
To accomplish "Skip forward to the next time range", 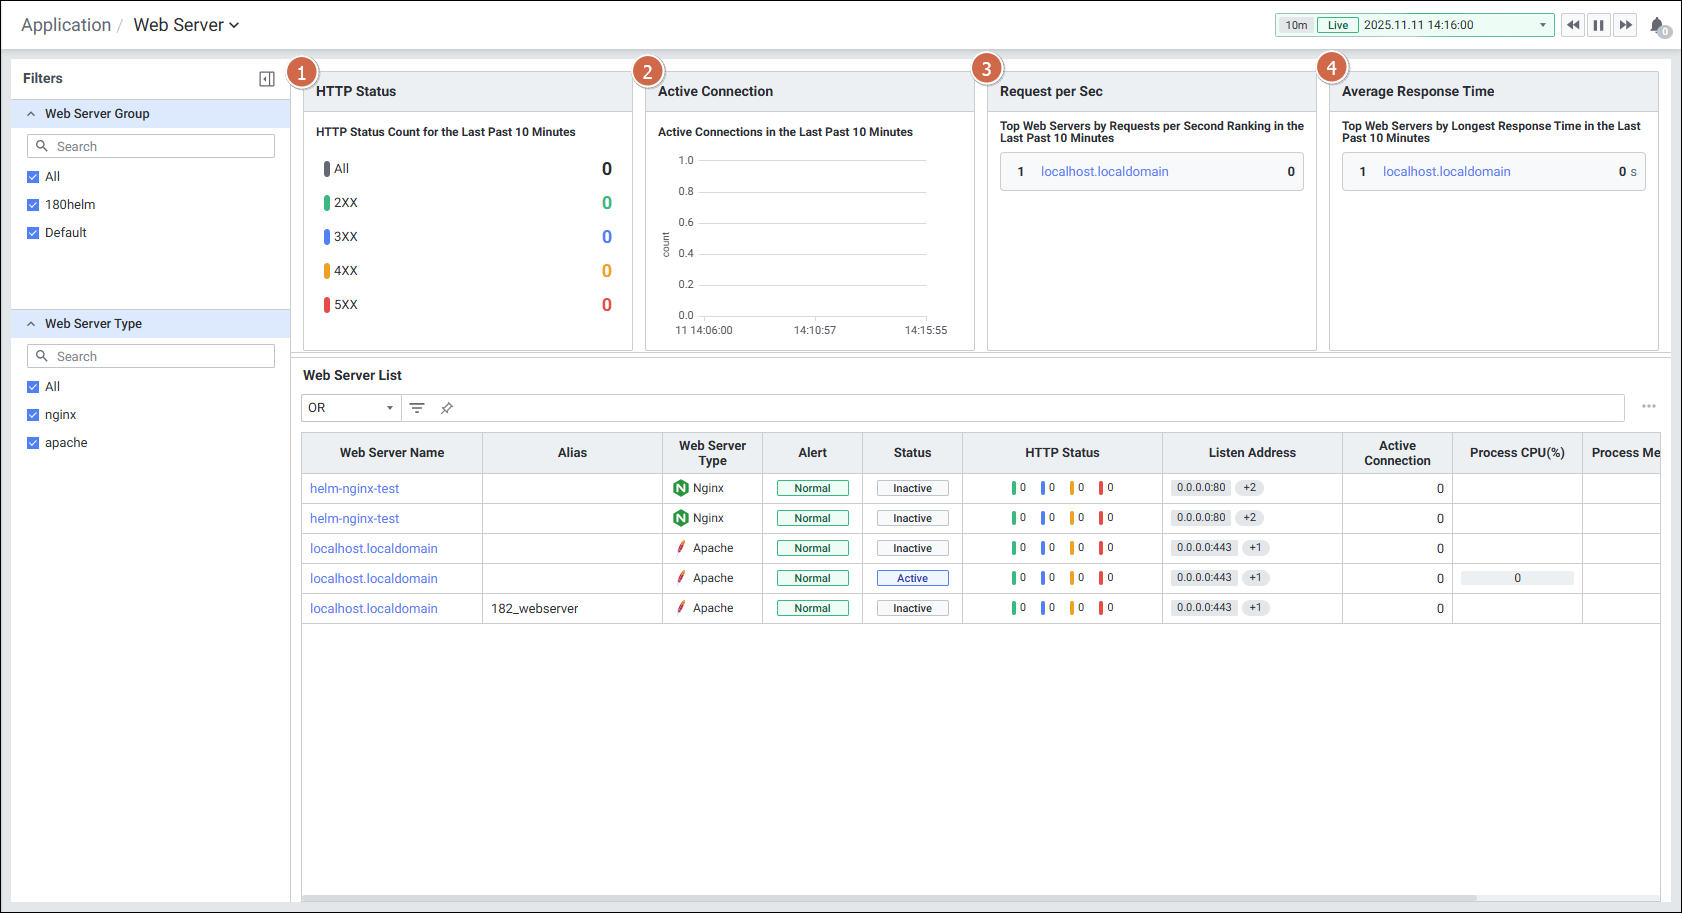I will point(1625,25).
